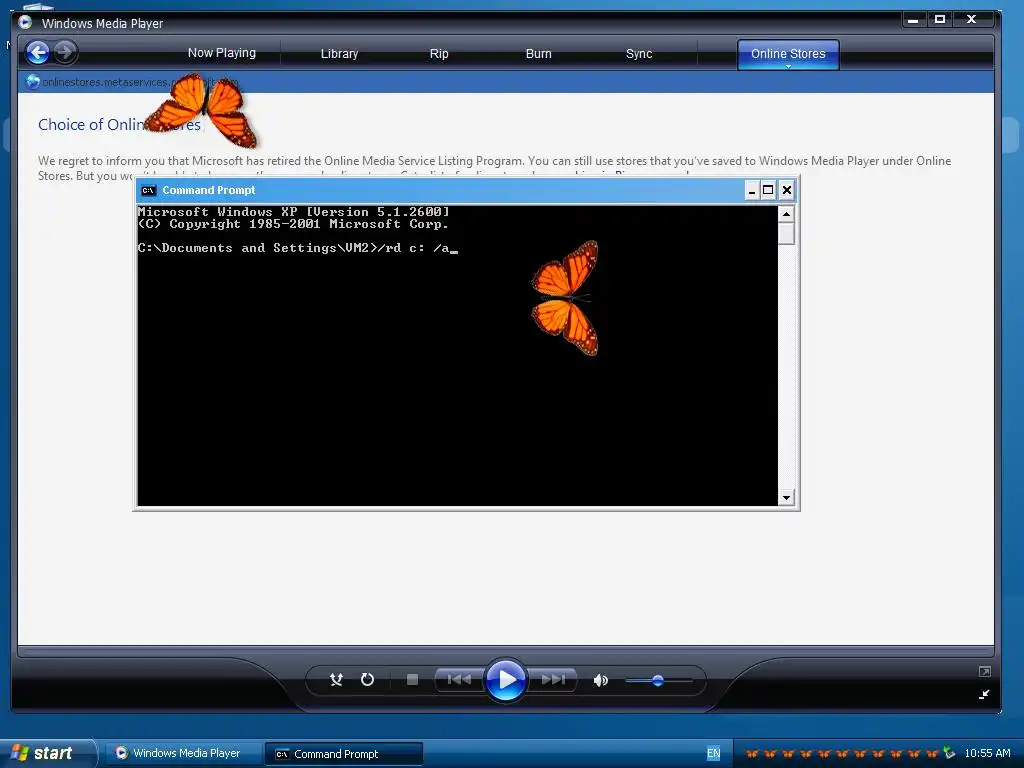Viewport: 1024px width, 768px height.
Task: Select Command Prompt in the taskbar
Action: point(344,754)
